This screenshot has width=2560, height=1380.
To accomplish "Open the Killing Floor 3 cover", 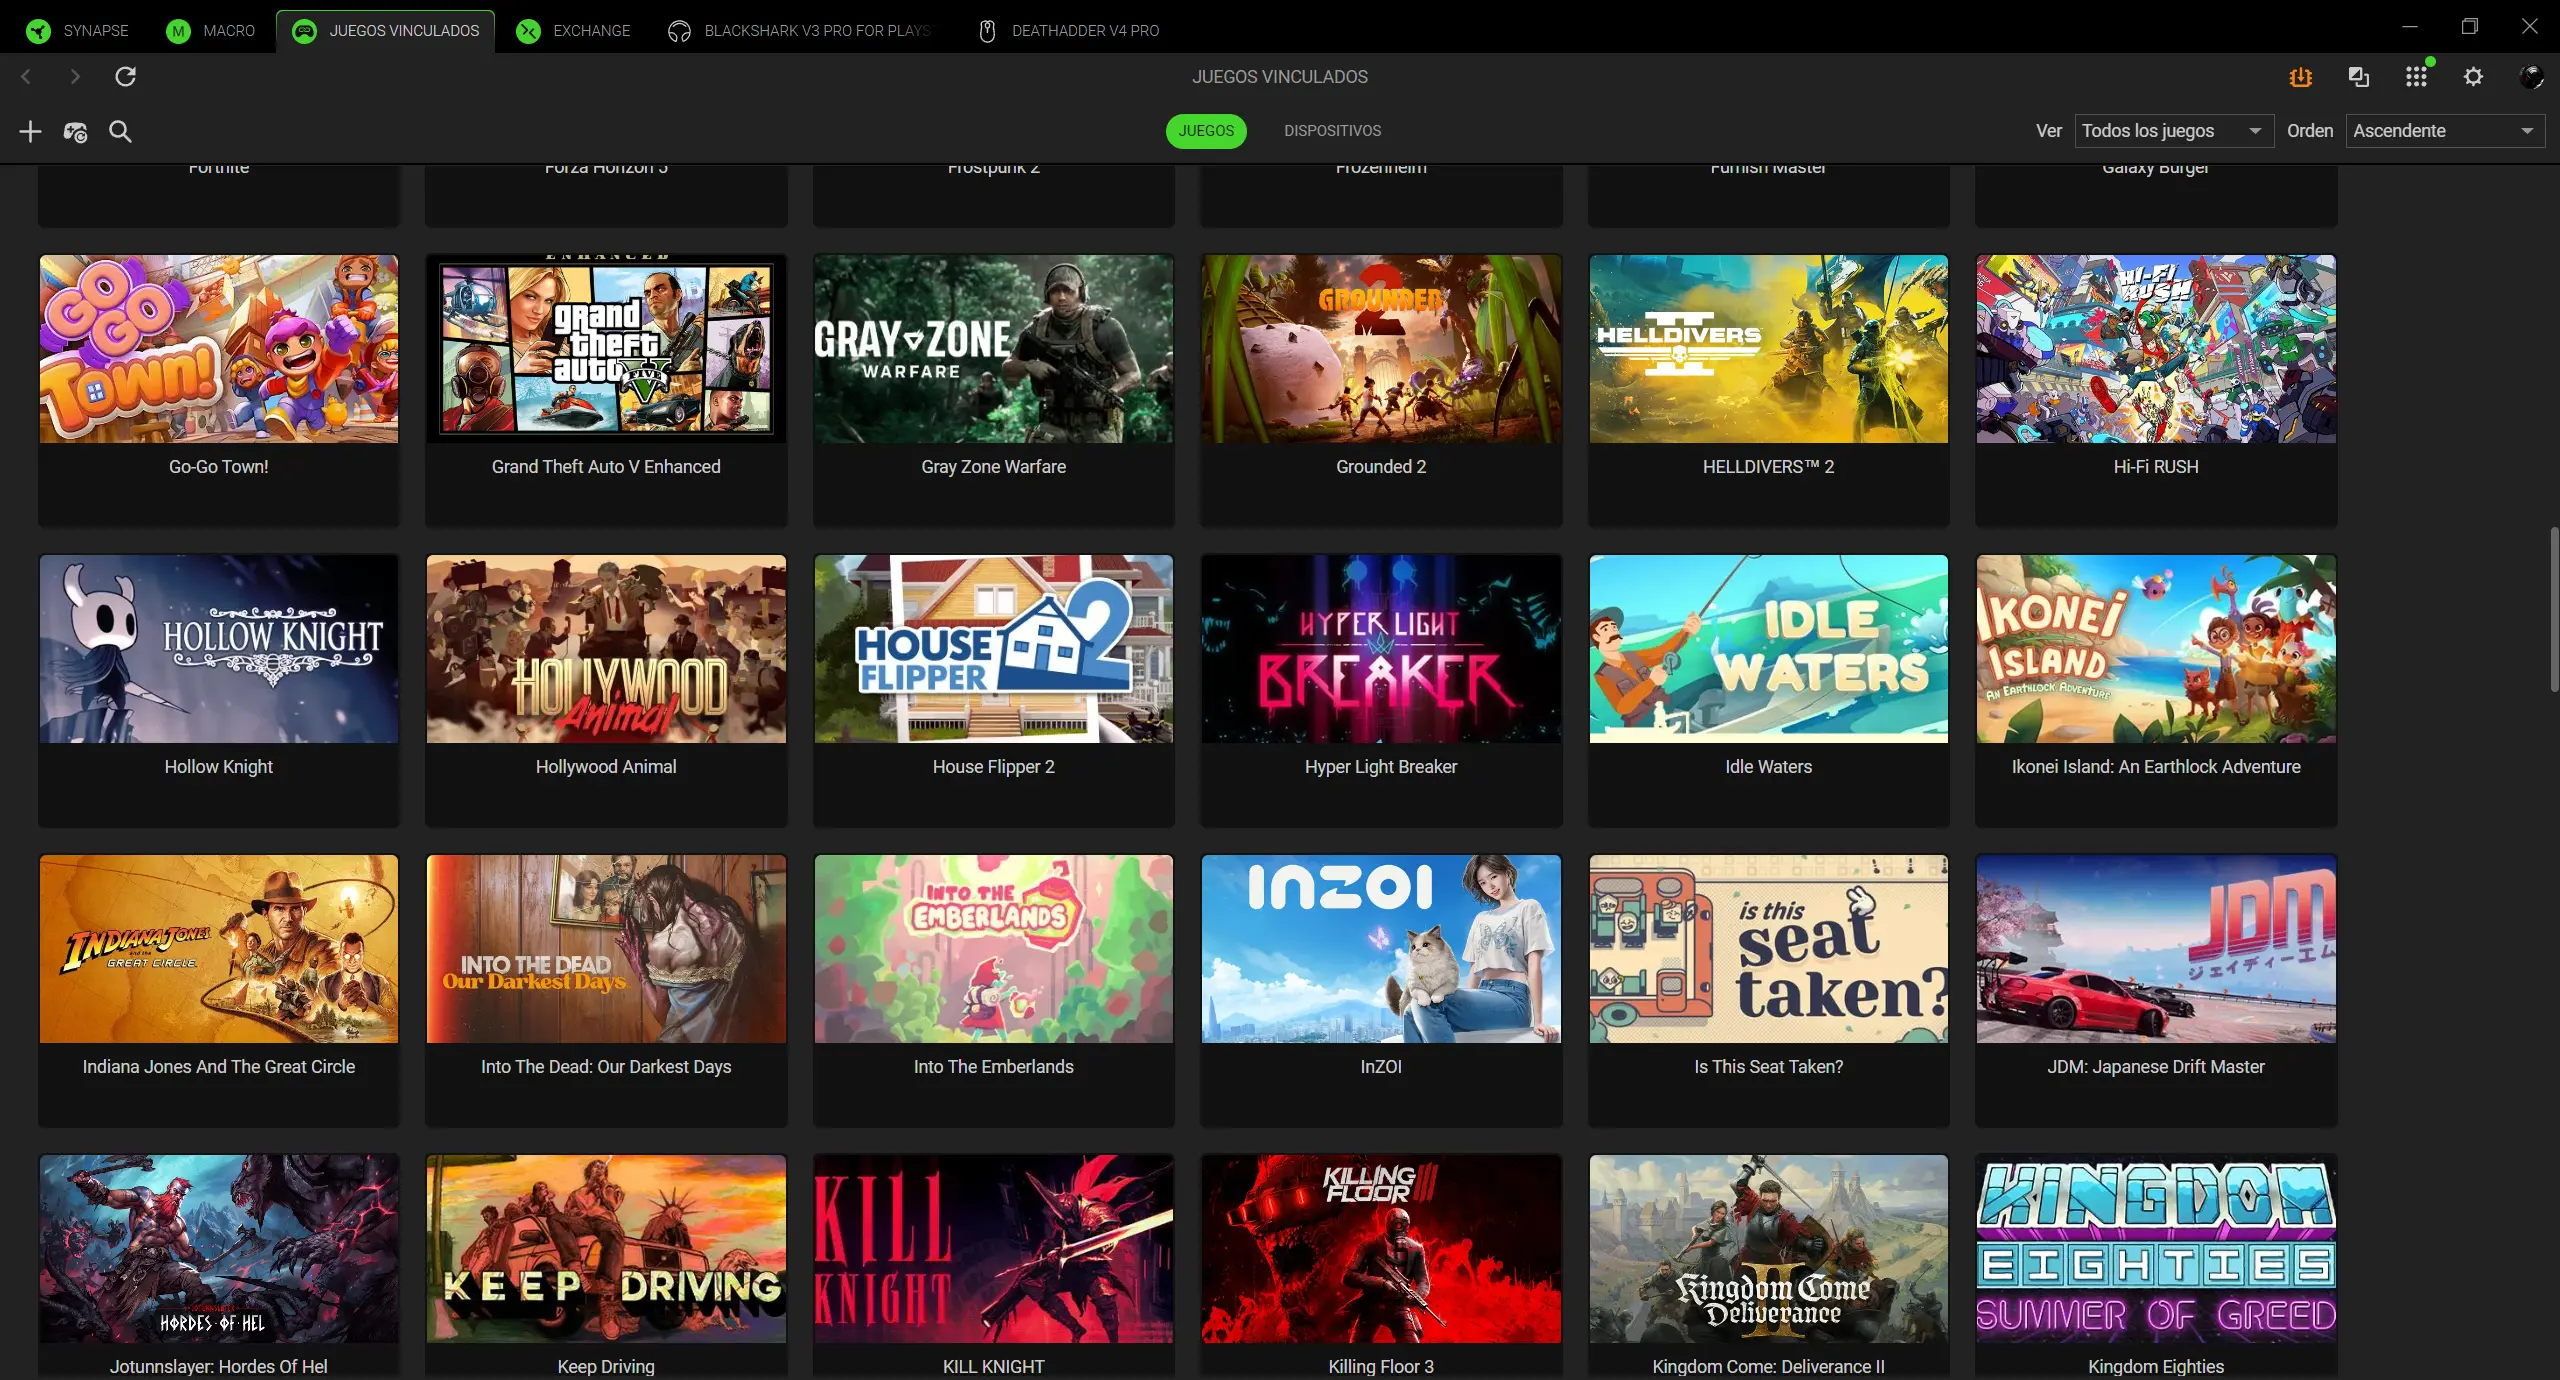I will [1381, 1249].
